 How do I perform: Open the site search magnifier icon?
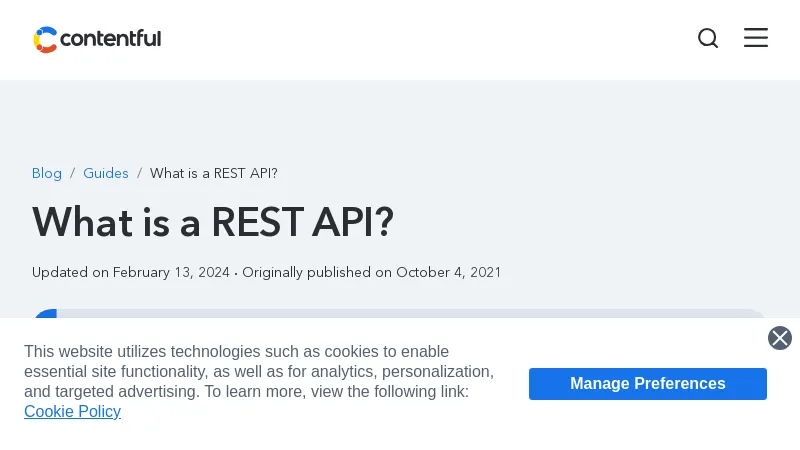[x=708, y=38]
